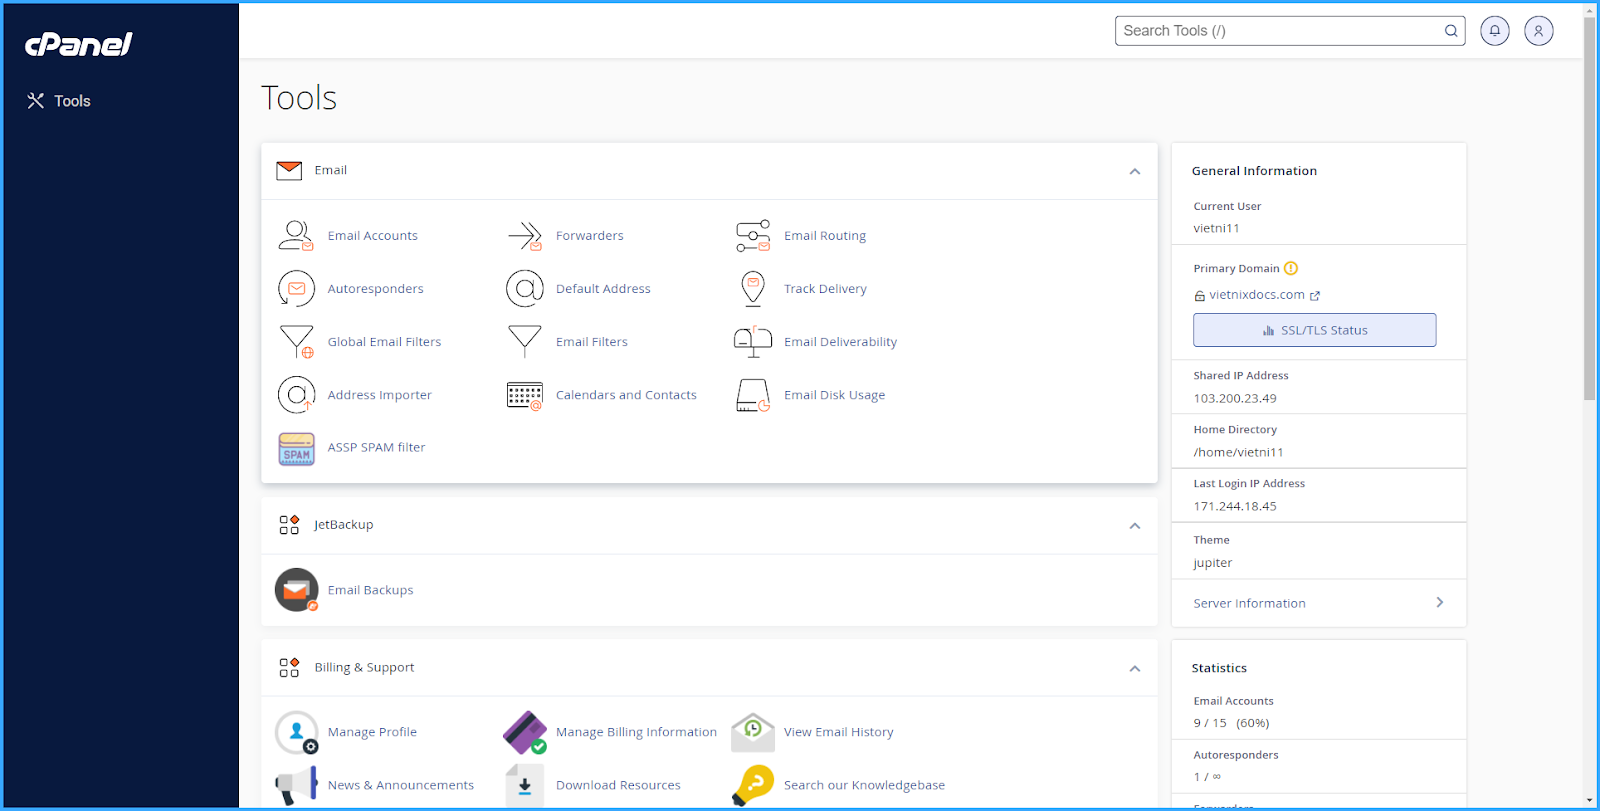The height and width of the screenshot is (811, 1600).
Task: Open the Calendars and Contacts link text
Action: pos(626,395)
